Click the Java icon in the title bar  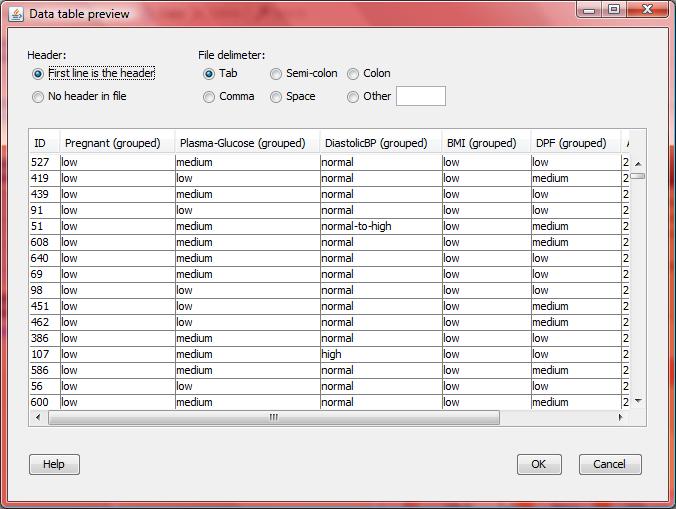pyautogui.click(x=16, y=14)
